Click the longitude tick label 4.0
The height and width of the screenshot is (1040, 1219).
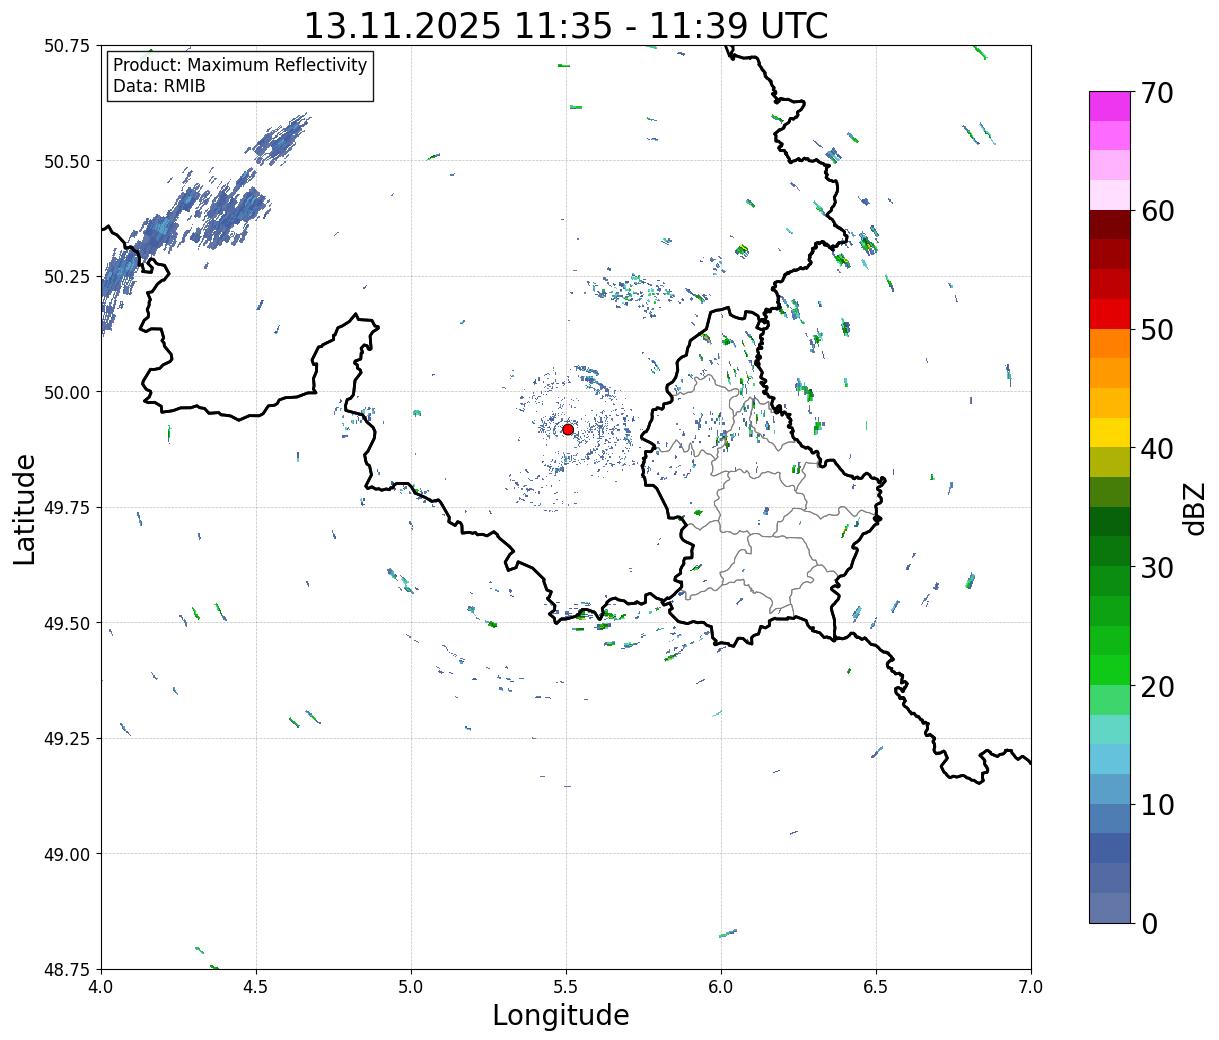click(102, 987)
